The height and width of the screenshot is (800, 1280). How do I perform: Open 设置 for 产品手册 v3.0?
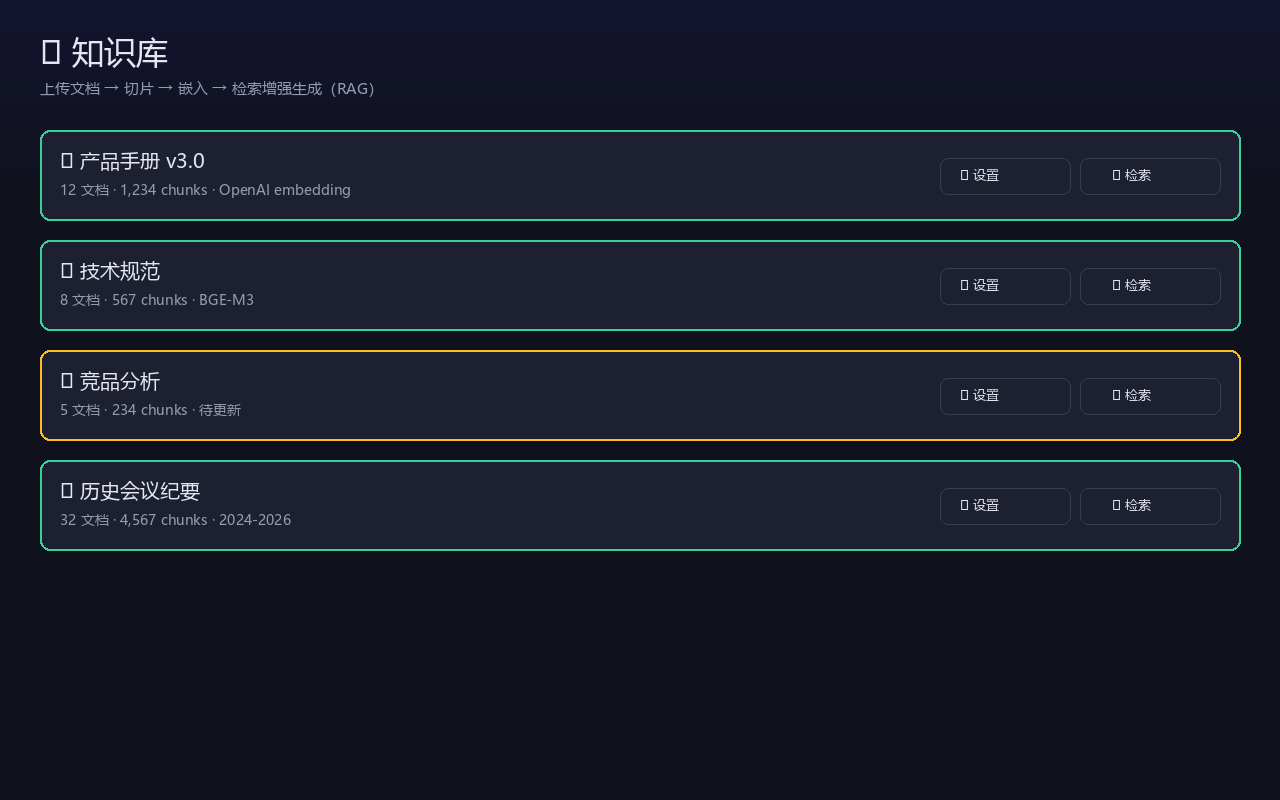pos(1005,176)
